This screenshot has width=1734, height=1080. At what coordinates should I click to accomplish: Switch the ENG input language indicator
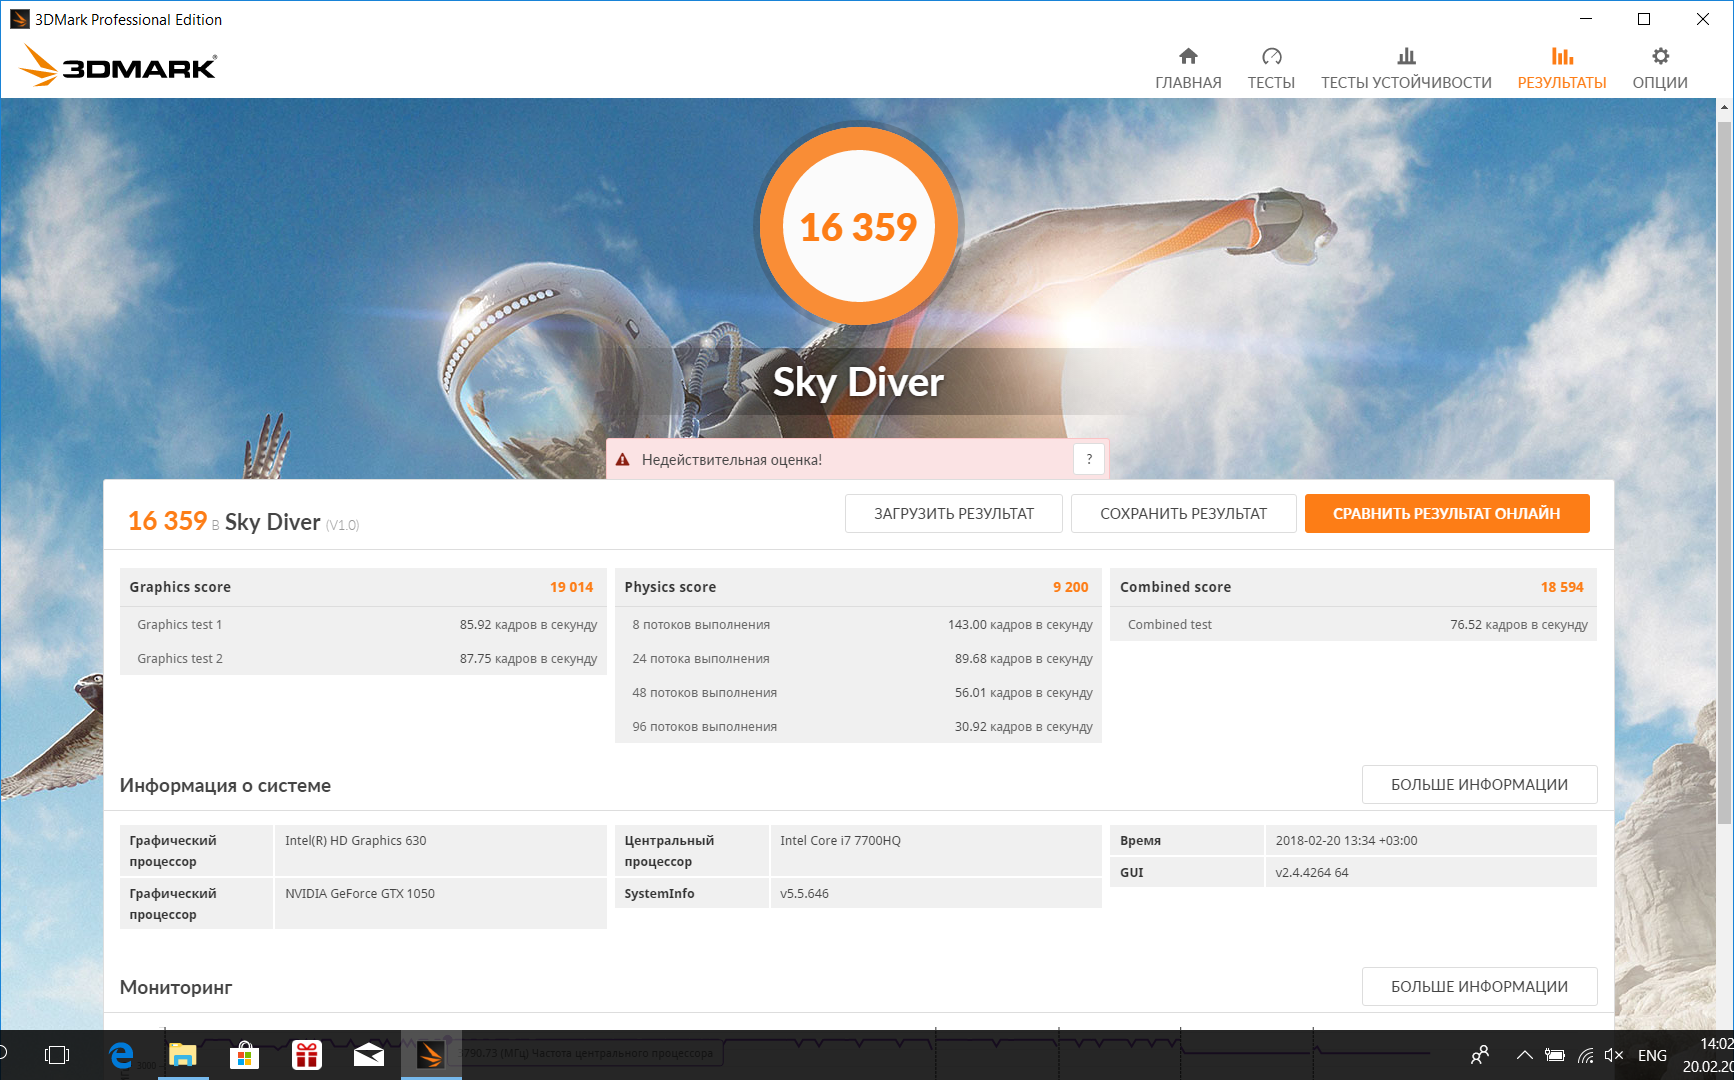(1652, 1055)
